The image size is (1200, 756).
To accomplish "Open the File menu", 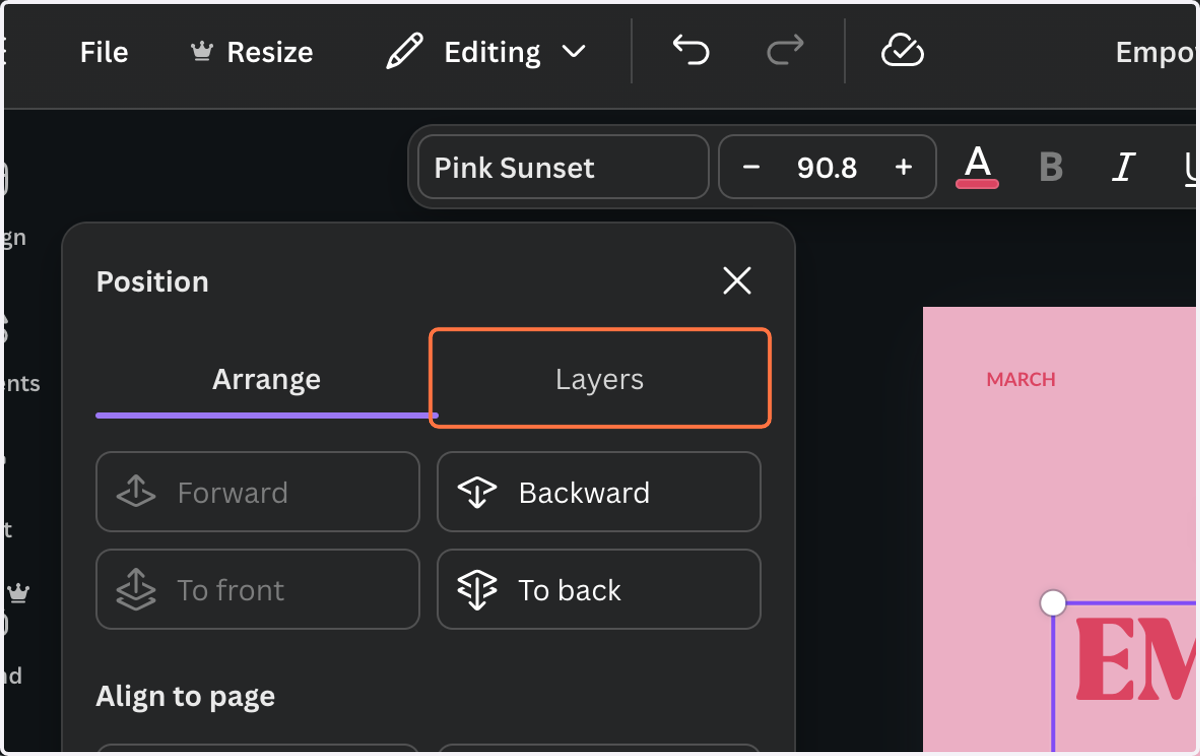I will point(104,52).
